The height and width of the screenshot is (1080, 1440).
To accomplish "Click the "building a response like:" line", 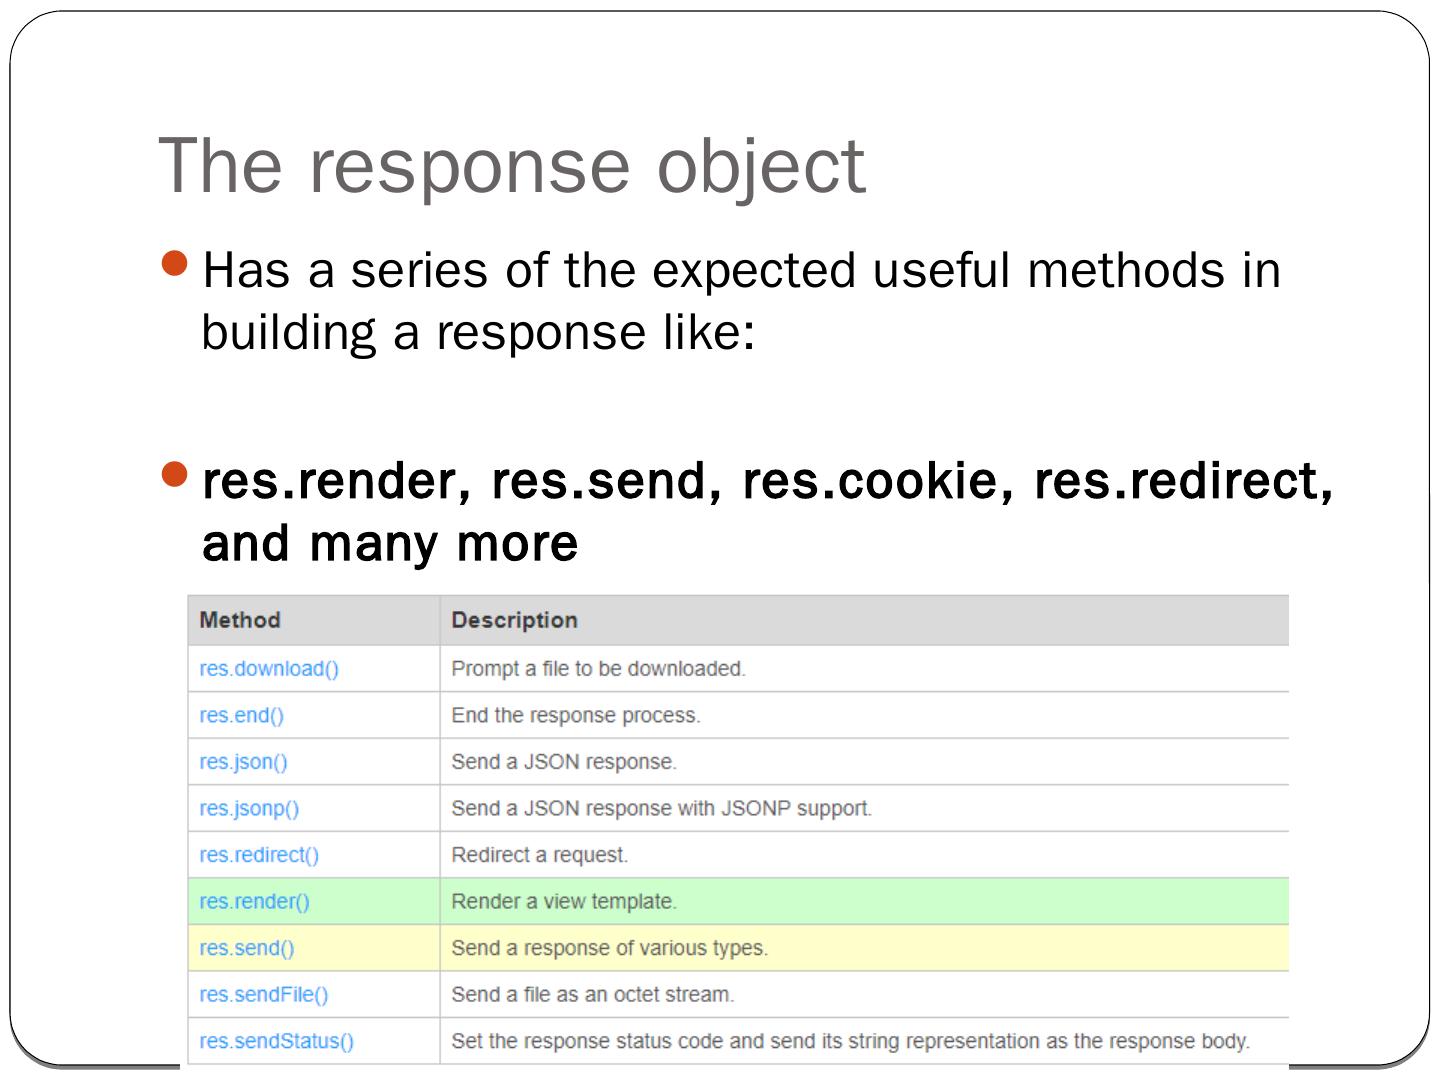I will click(x=478, y=333).
